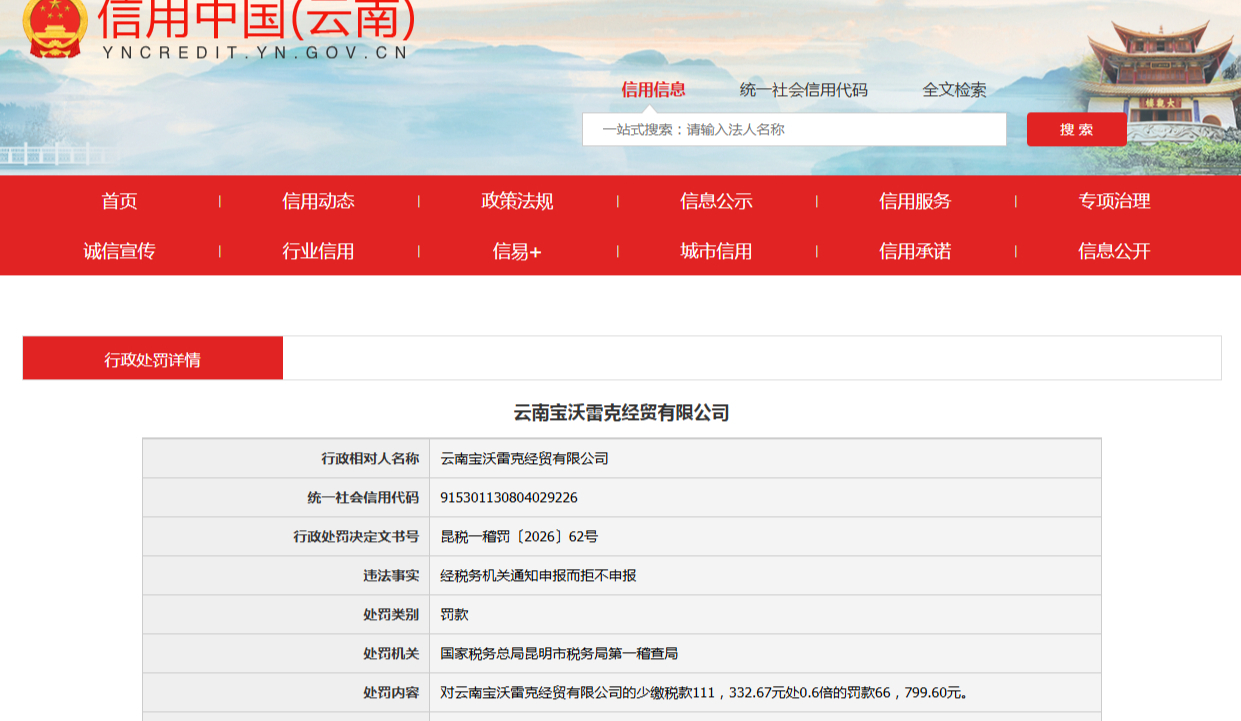
Task: Open the 行业信用 menu item
Action: point(318,251)
